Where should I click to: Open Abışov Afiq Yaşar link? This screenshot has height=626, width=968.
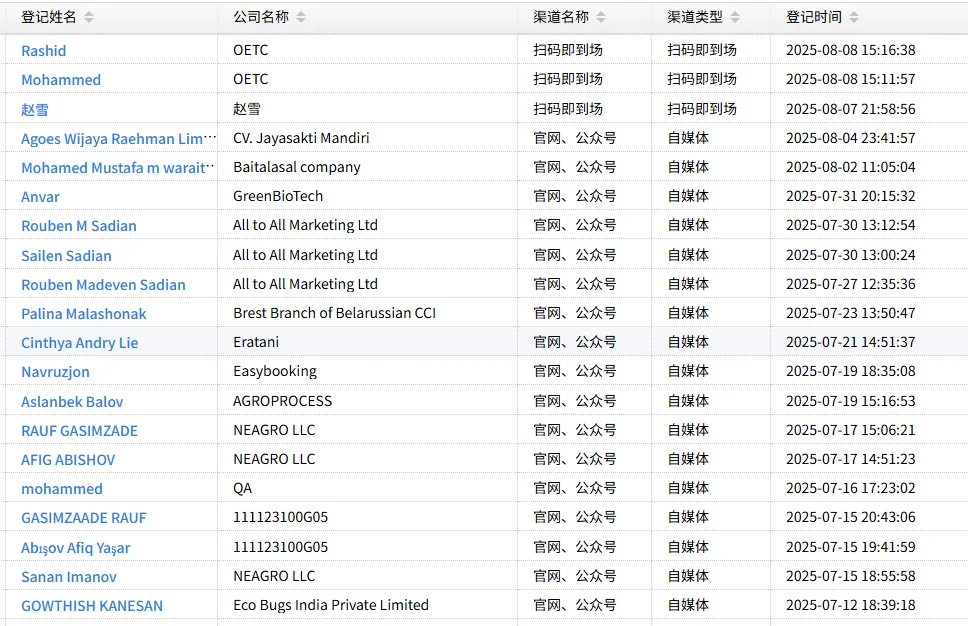pos(75,547)
